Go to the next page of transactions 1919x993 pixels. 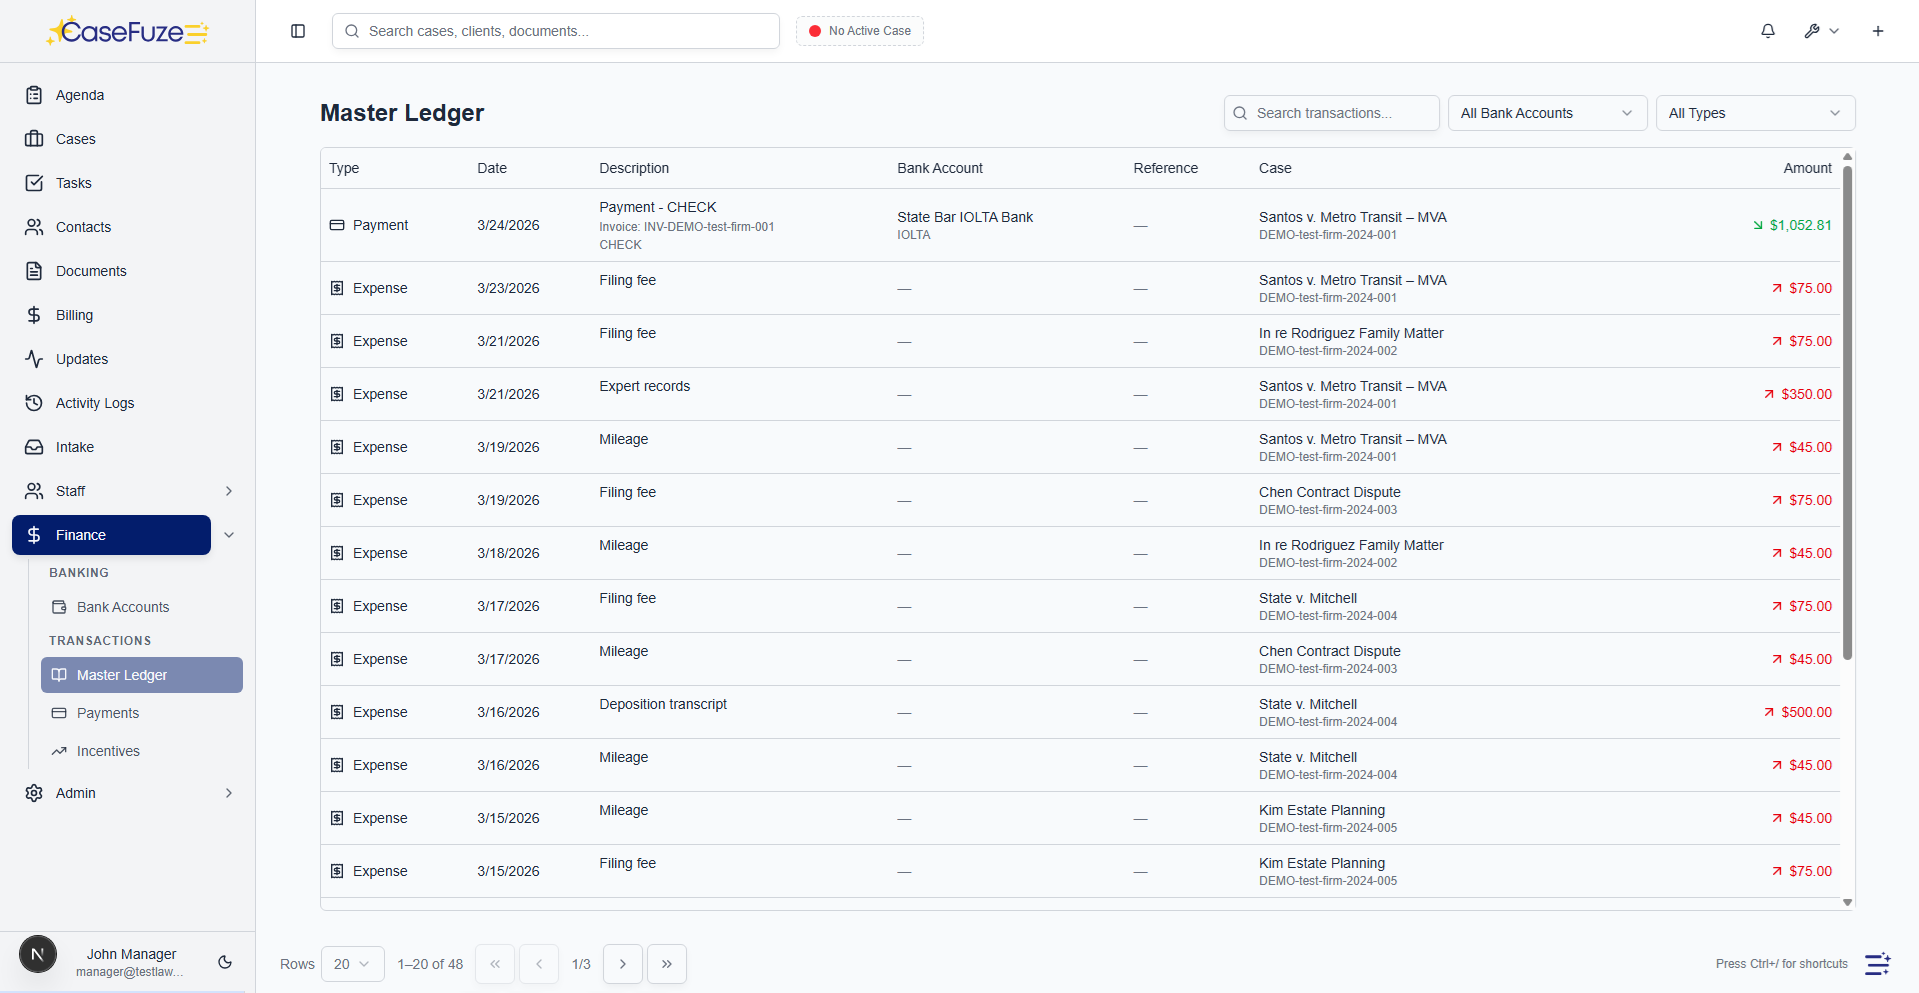click(x=622, y=964)
